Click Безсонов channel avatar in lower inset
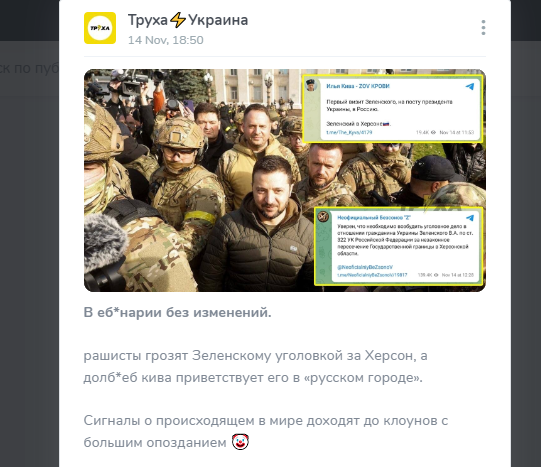Screen dimensions: 541x467 point(323,217)
